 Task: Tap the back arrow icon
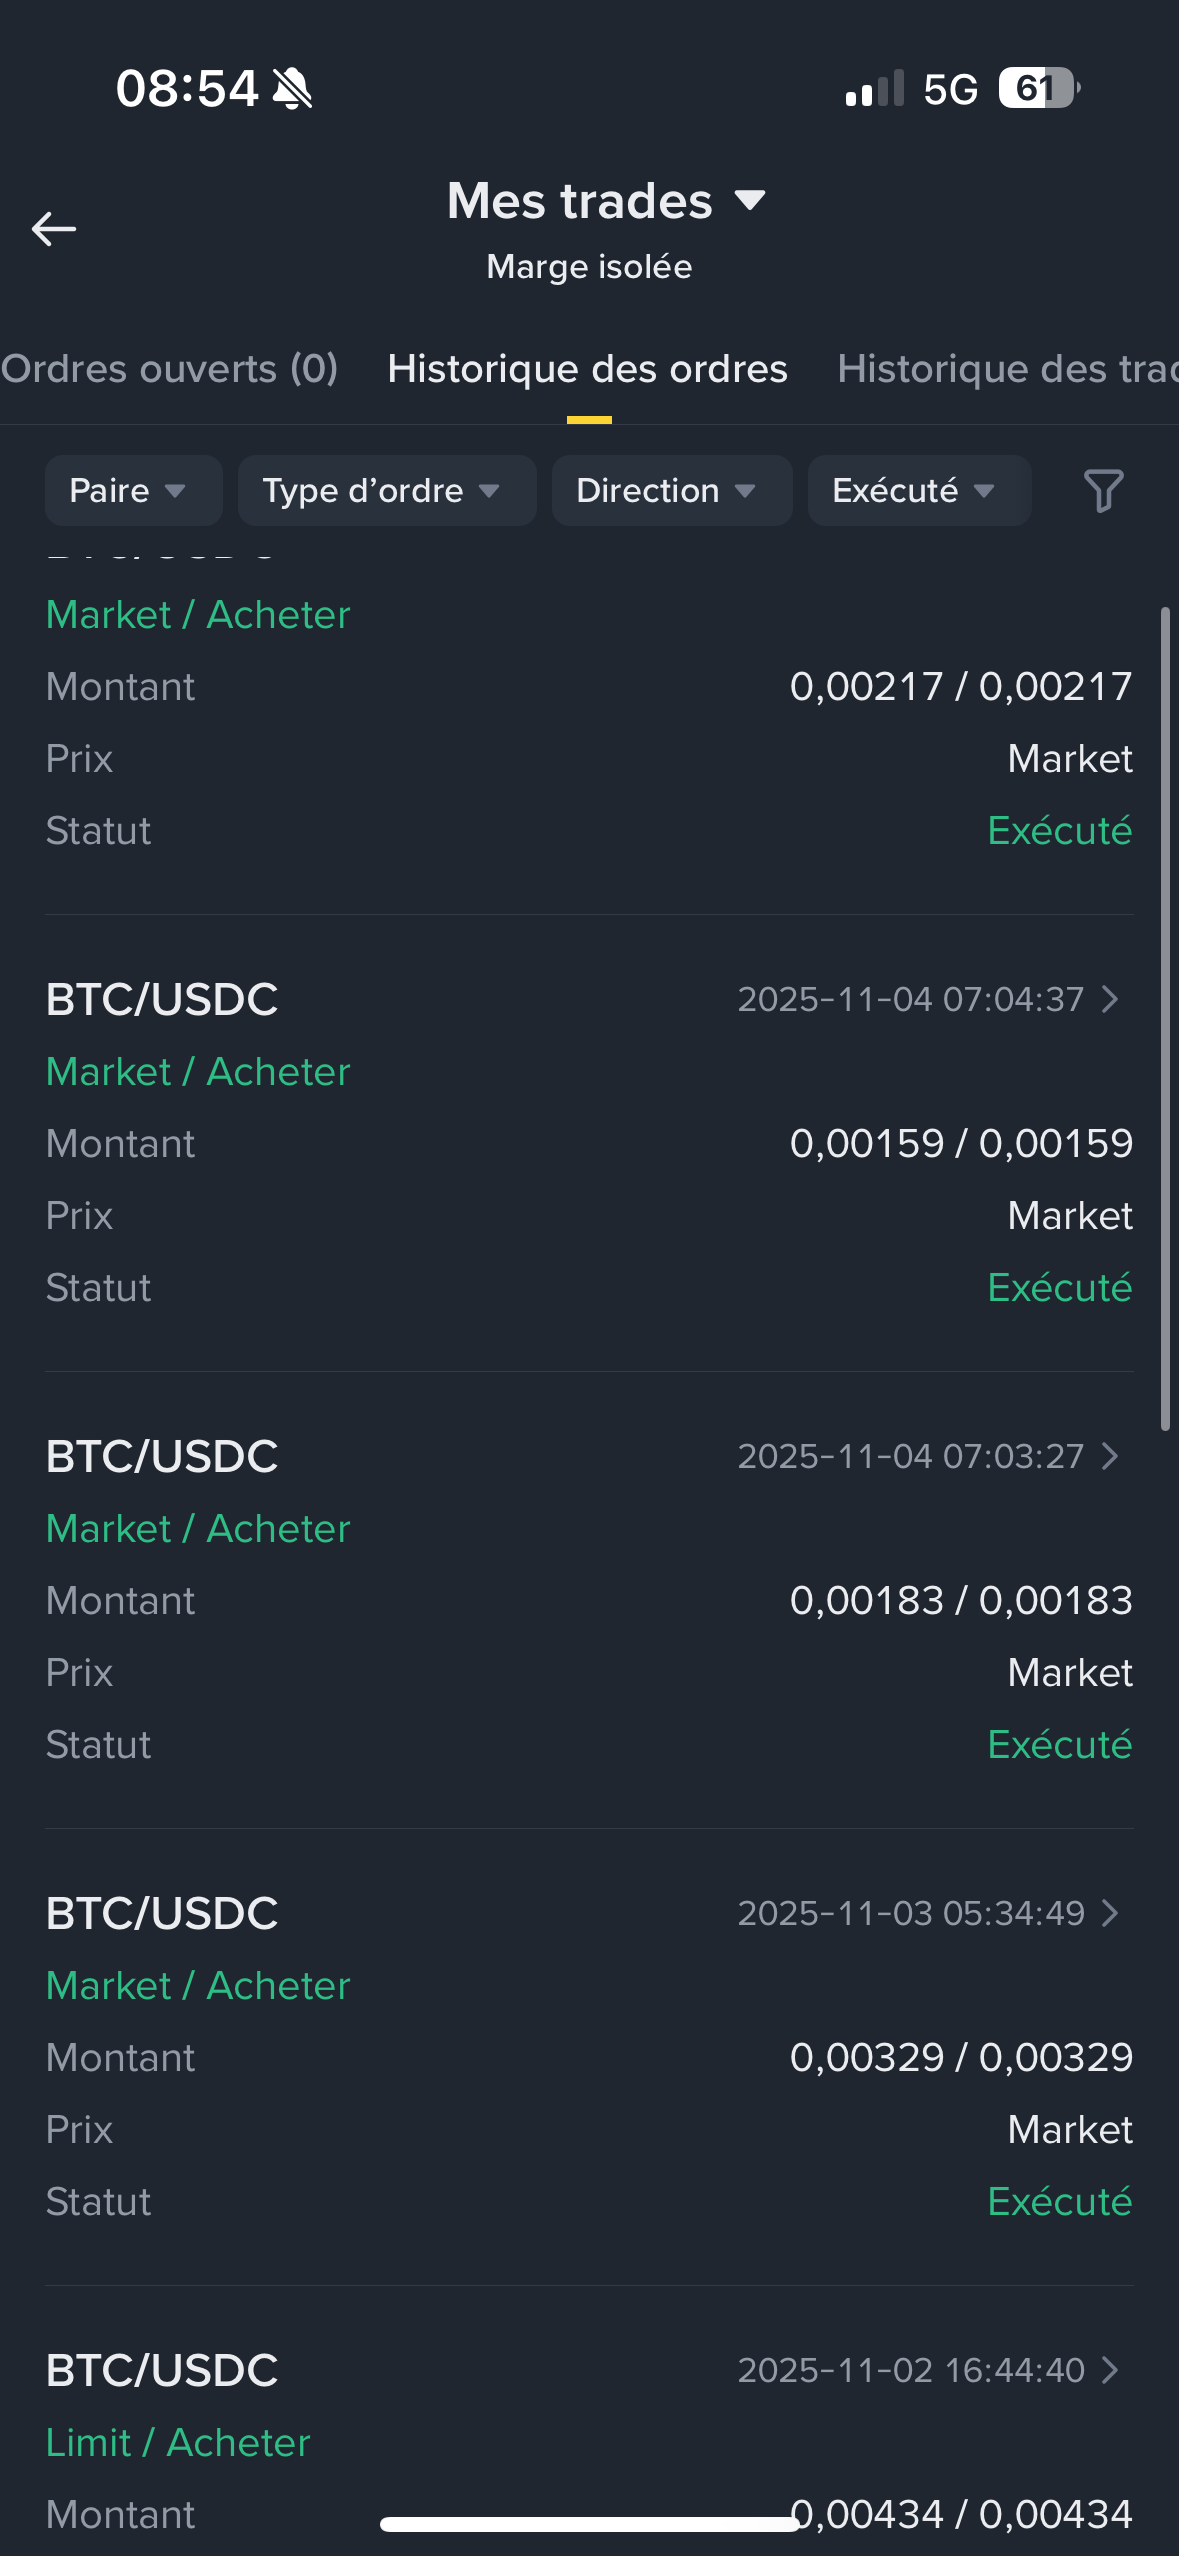click(54, 229)
